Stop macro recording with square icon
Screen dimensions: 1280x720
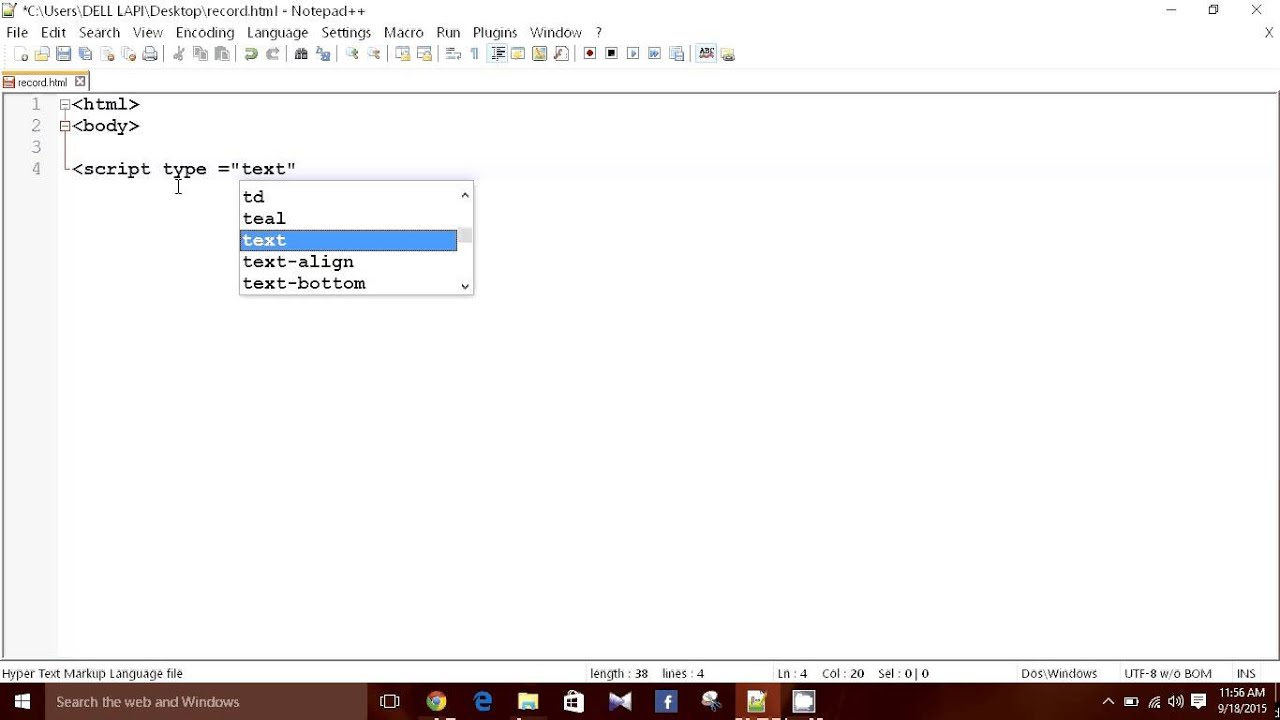tap(611, 54)
